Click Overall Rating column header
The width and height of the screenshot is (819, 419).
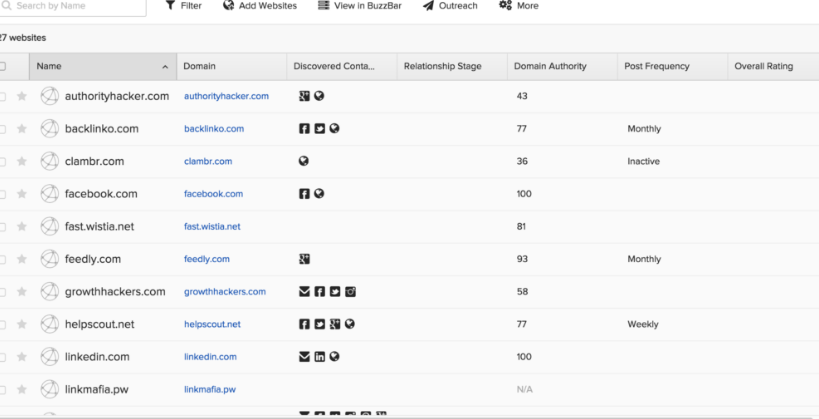click(773, 66)
